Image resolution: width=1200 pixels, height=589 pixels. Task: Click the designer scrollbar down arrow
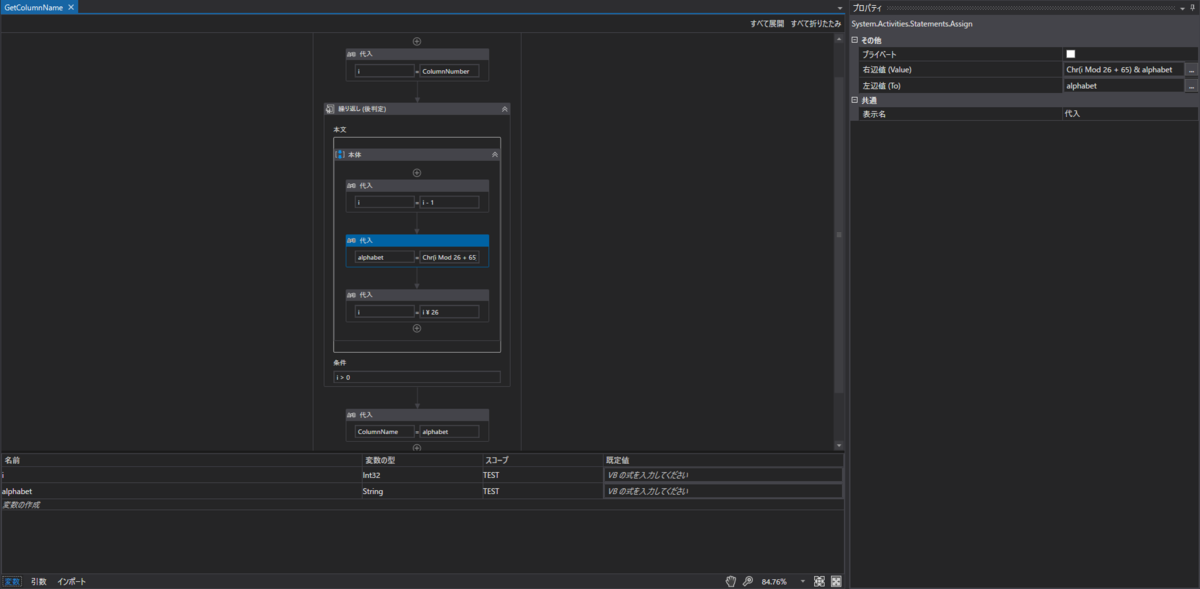point(840,444)
